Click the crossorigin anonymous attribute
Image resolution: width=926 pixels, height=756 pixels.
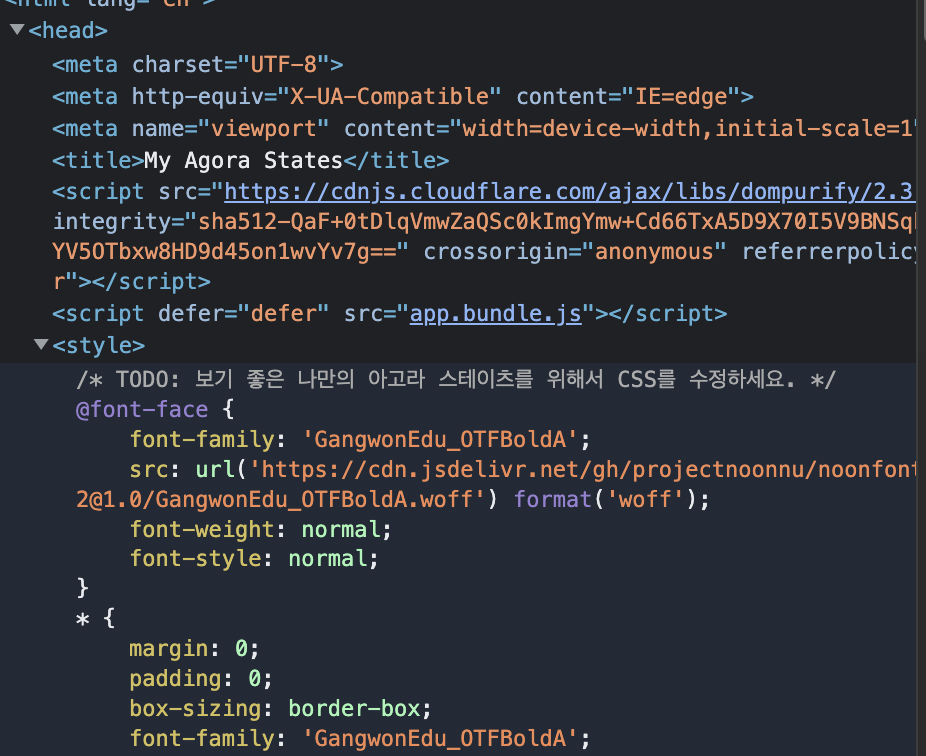point(575,252)
